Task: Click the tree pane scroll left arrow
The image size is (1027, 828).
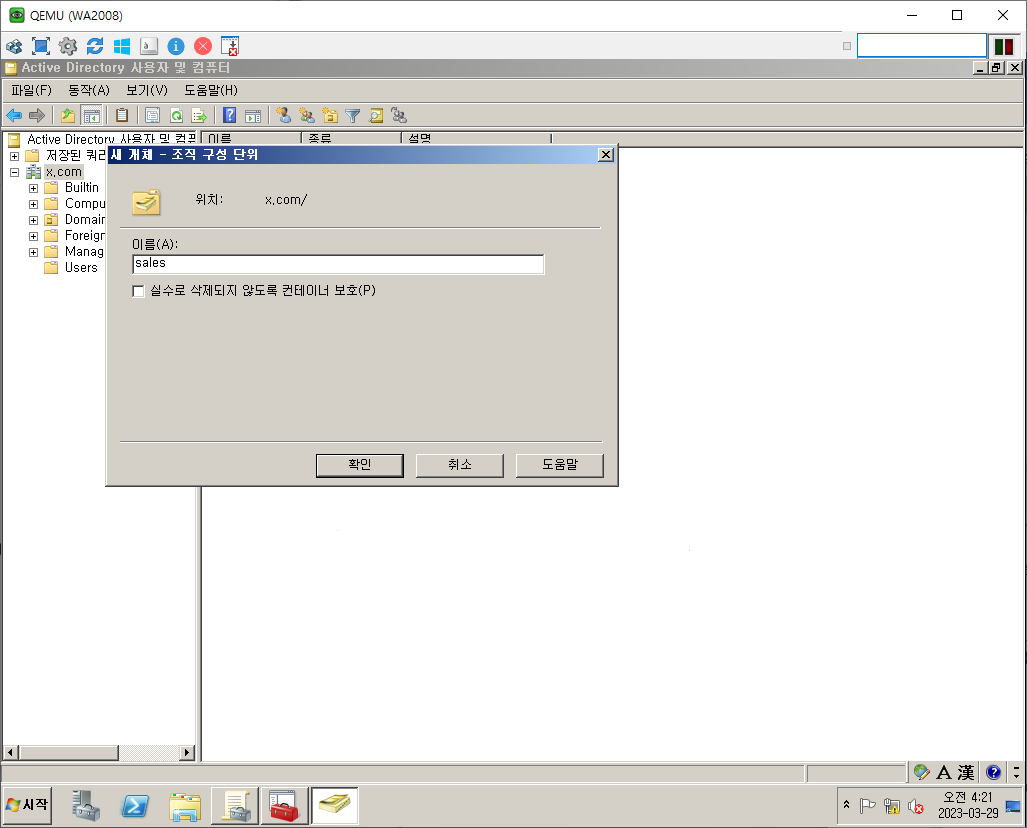Action: pos(10,753)
